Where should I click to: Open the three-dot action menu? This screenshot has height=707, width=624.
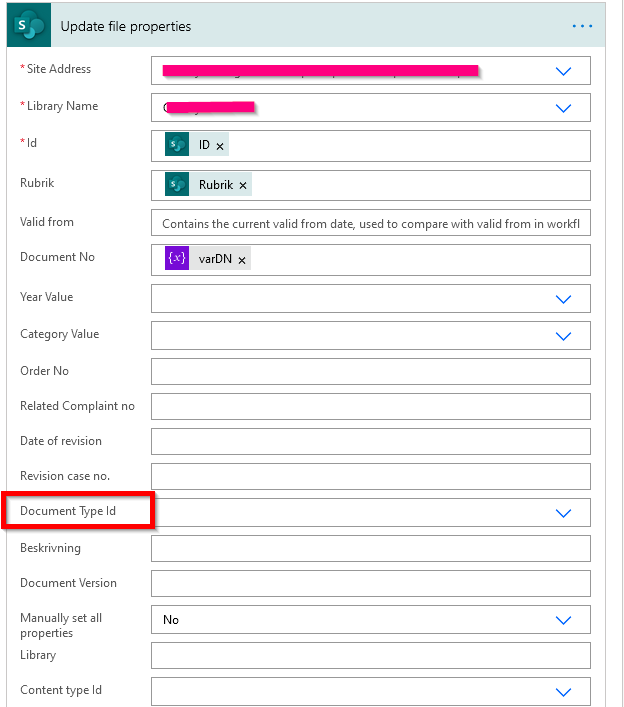click(x=583, y=26)
